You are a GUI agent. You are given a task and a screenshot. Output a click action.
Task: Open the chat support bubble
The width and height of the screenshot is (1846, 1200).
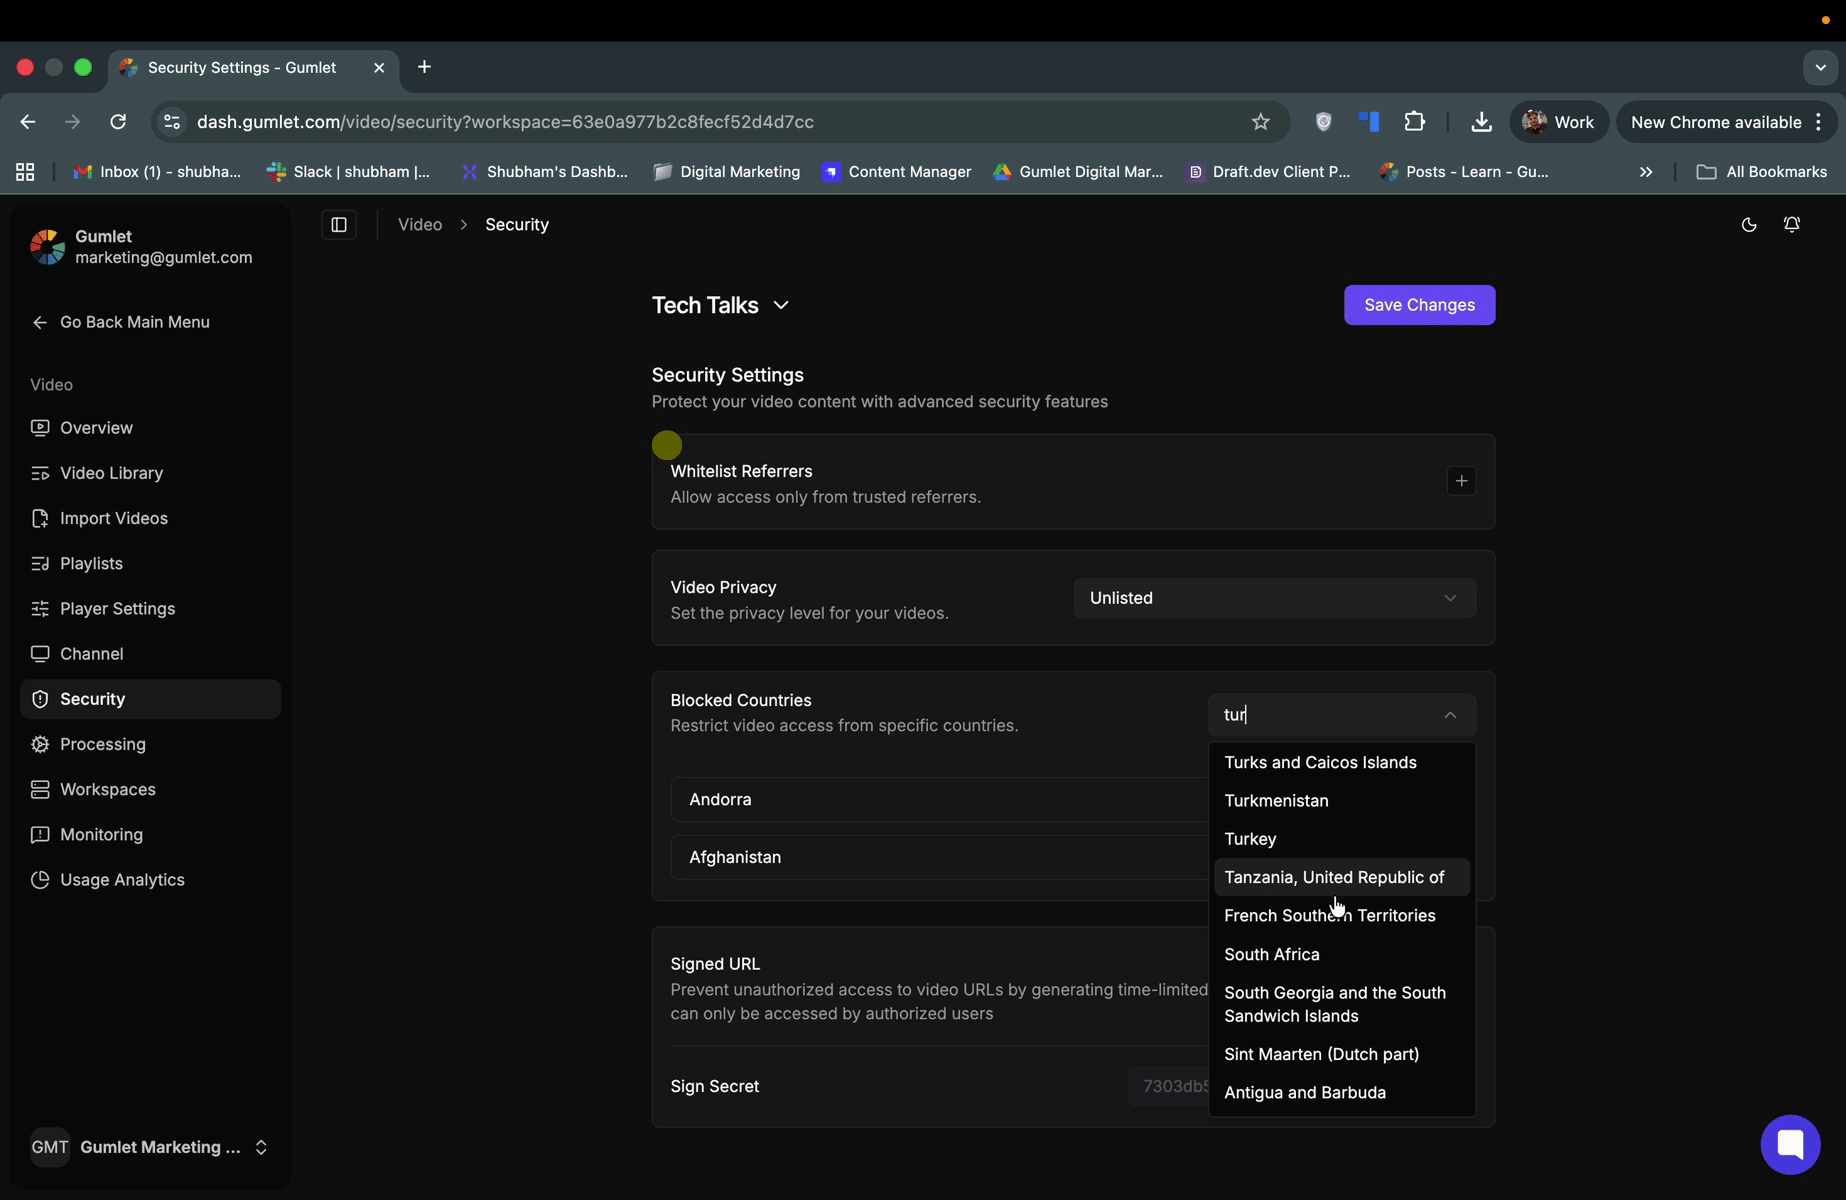click(1789, 1144)
